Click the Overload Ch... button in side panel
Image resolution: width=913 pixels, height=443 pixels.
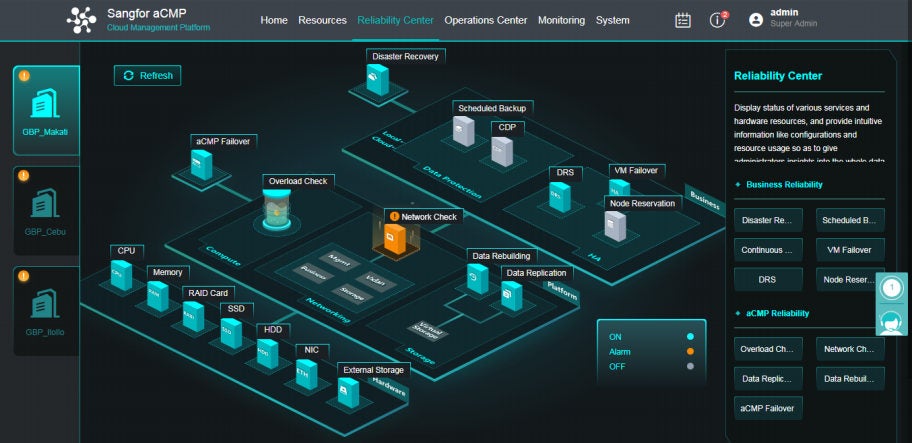pos(768,349)
